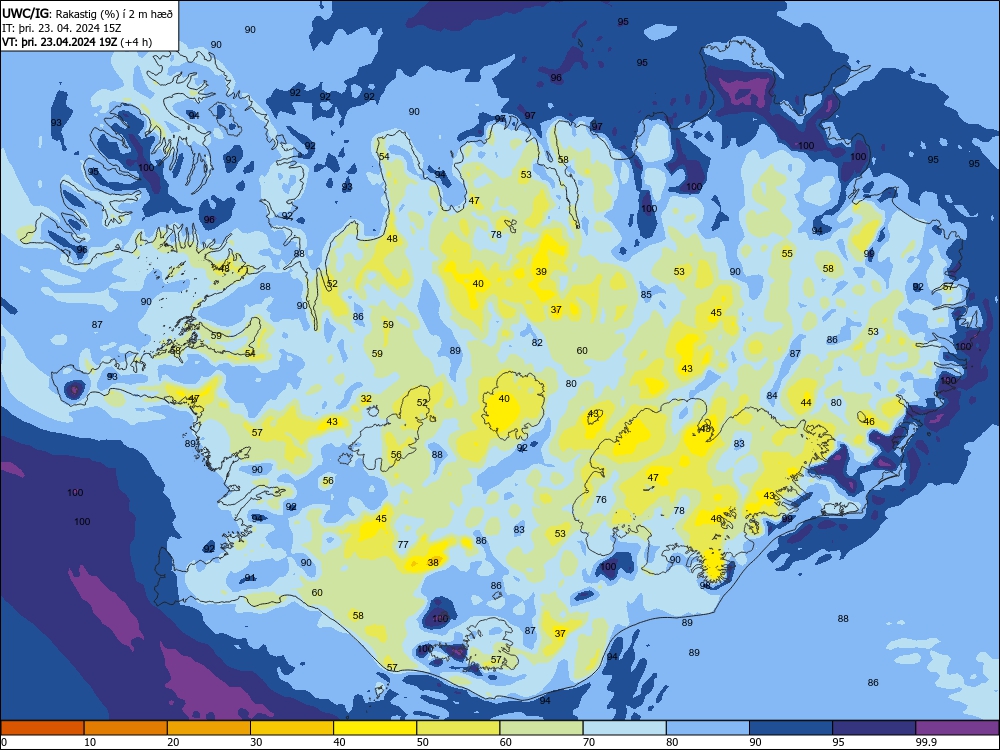Click the orange 10–20 legend swatch

pos(126,728)
